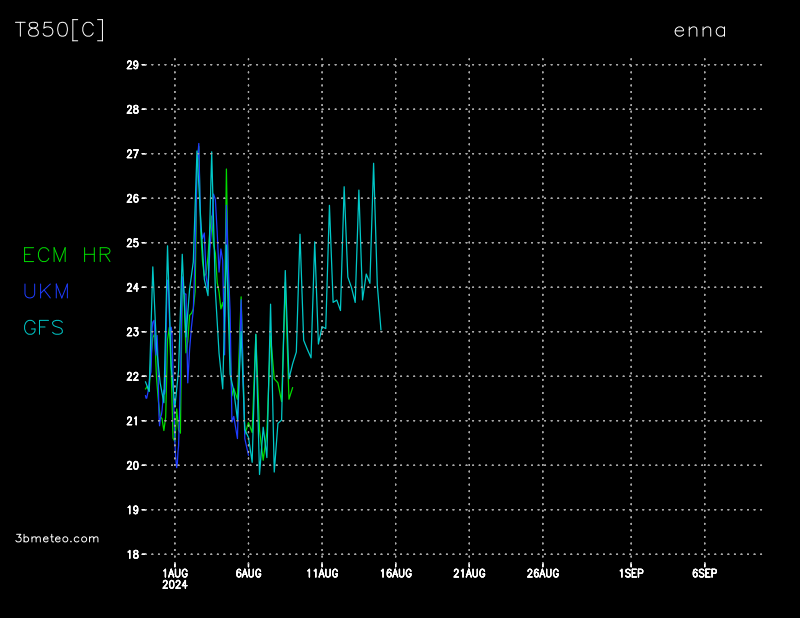Toggle the GFS legend entry
The height and width of the screenshot is (618, 800).
[x=43, y=327]
